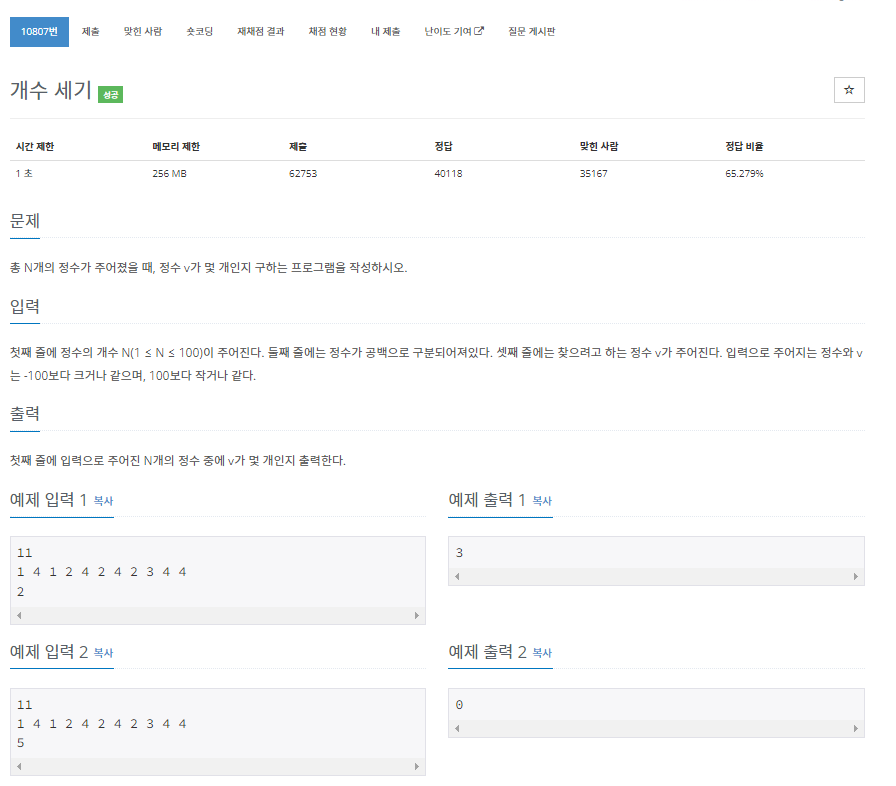Click left scroll arrow in 예제 출력 2 box

click(x=457, y=729)
